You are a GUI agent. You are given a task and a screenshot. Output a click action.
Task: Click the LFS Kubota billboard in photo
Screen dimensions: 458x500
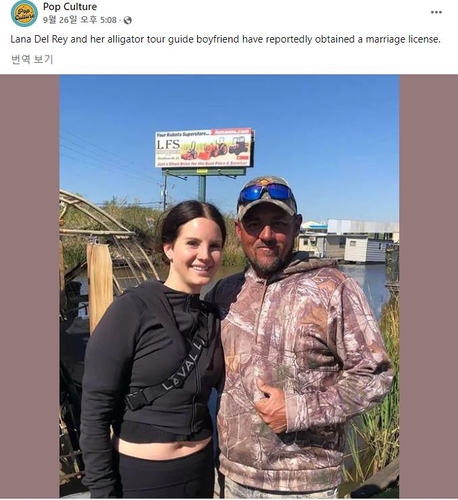click(x=204, y=148)
